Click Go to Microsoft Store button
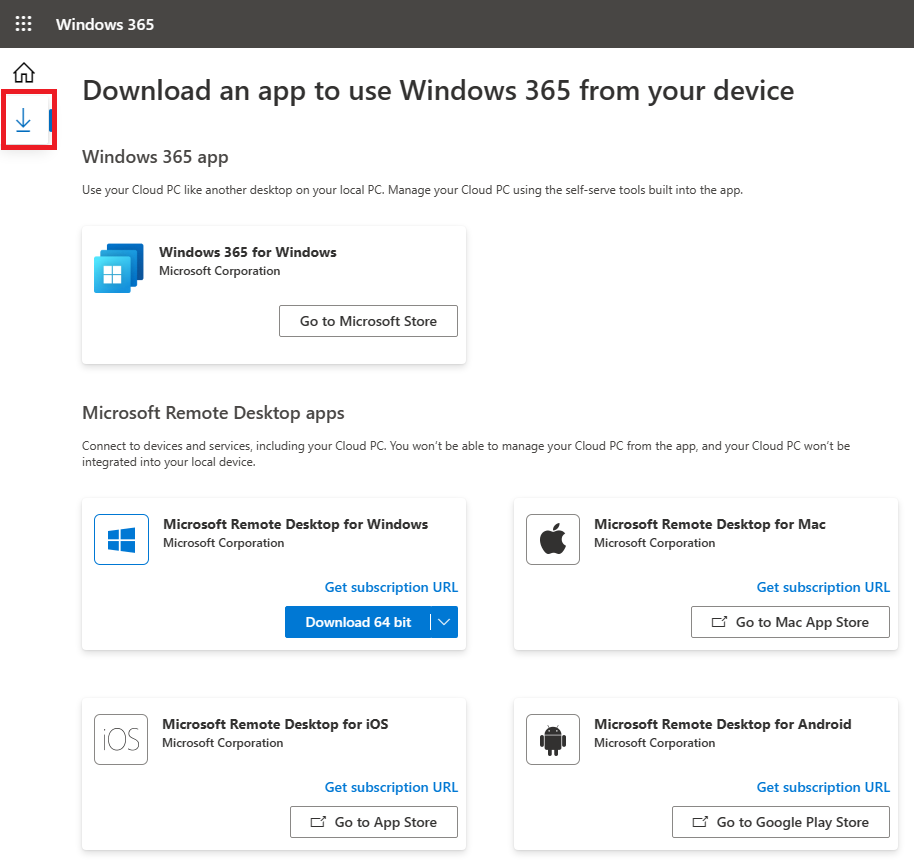 [x=368, y=321]
